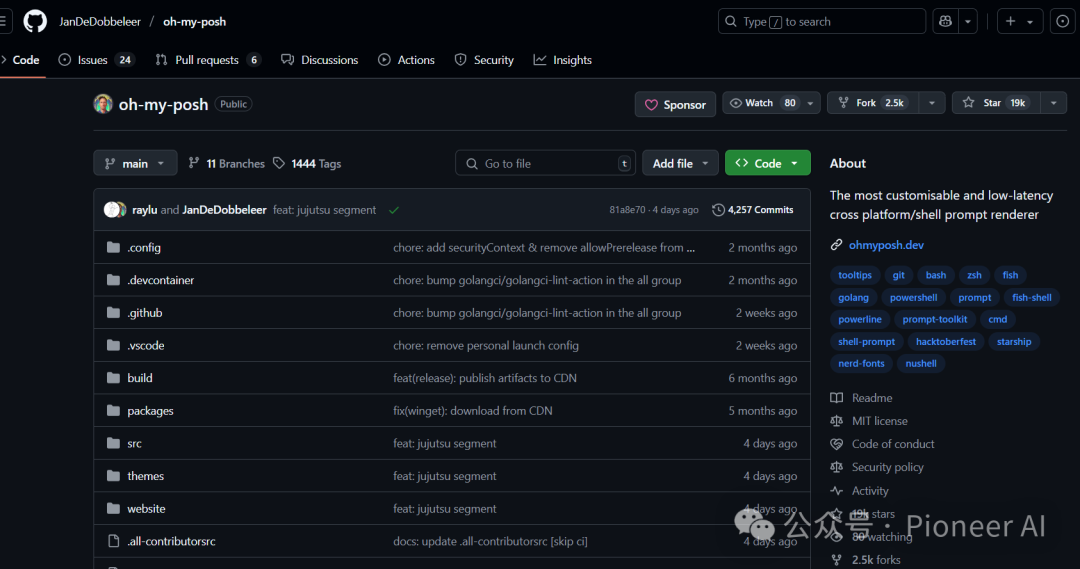Screen dimensions: 1080x569
Task: Open the website folder
Action: (x=146, y=508)
